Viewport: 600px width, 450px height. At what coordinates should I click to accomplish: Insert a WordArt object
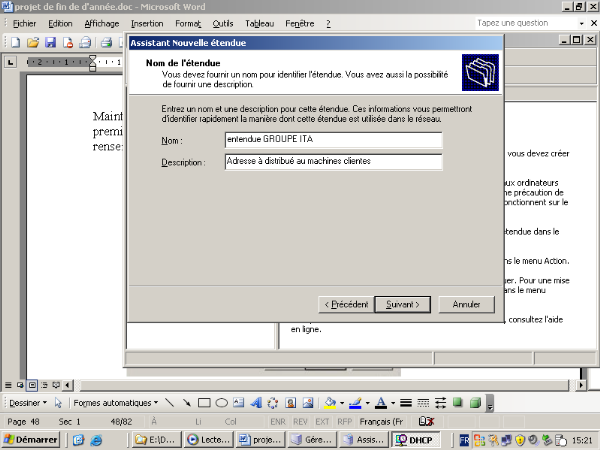[256, 403]
